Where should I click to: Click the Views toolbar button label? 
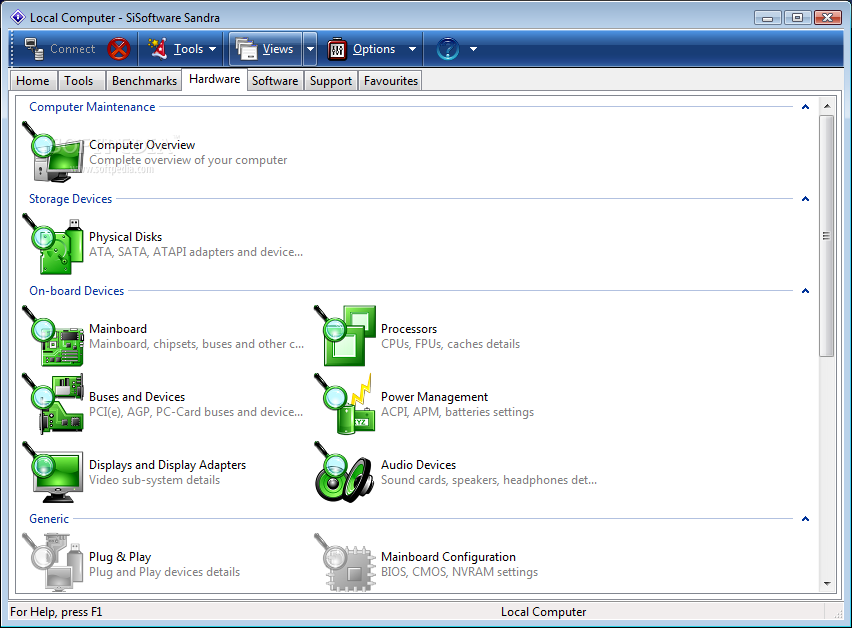[278, 49]
